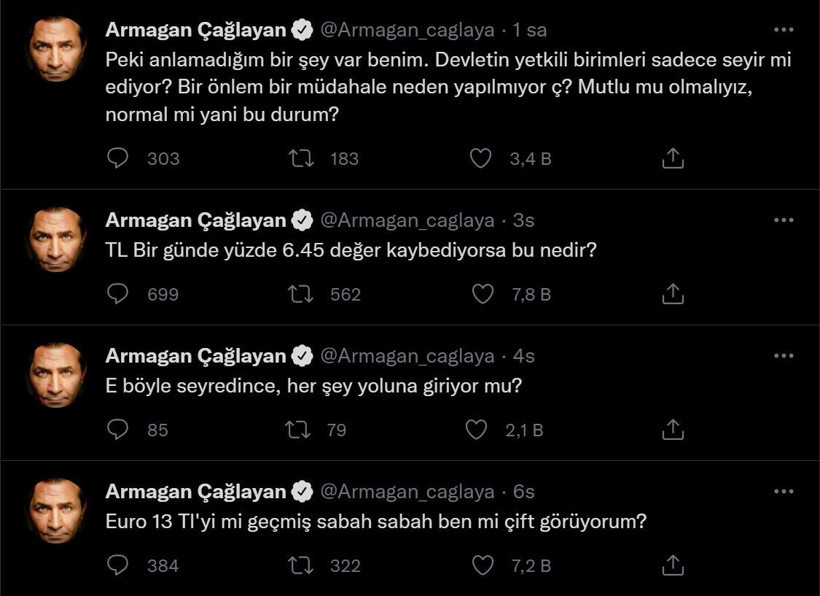Screen dimensions: 820x596
Task: Click the '1 sa' timestamp link
Action: 530,29
